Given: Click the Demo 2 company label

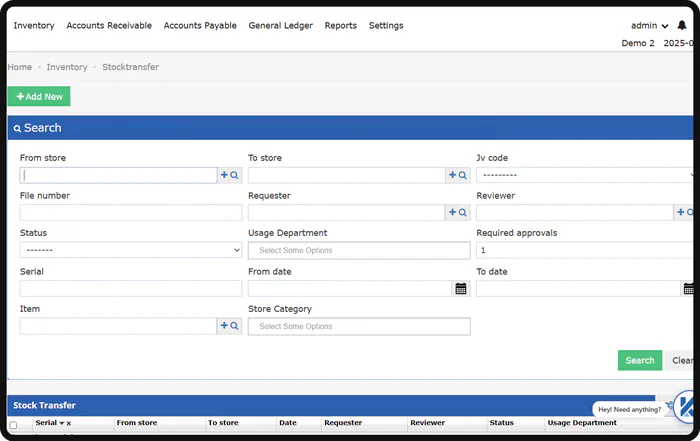Looking at the screenshot, I should pos(638,43).
